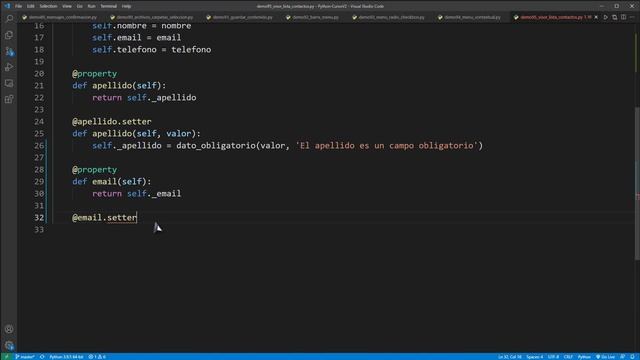This screenshot has height=360, width=640.
Task: Switch to demo02 barra menu tab
Action: pos(315,17)
